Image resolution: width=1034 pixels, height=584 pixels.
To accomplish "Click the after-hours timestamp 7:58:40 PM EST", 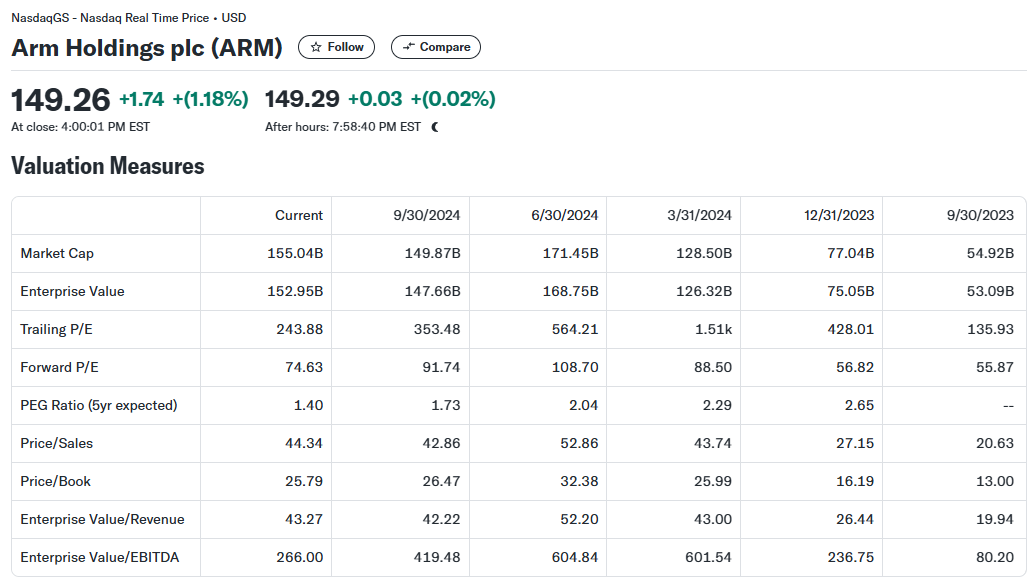I will coord(376,127).
